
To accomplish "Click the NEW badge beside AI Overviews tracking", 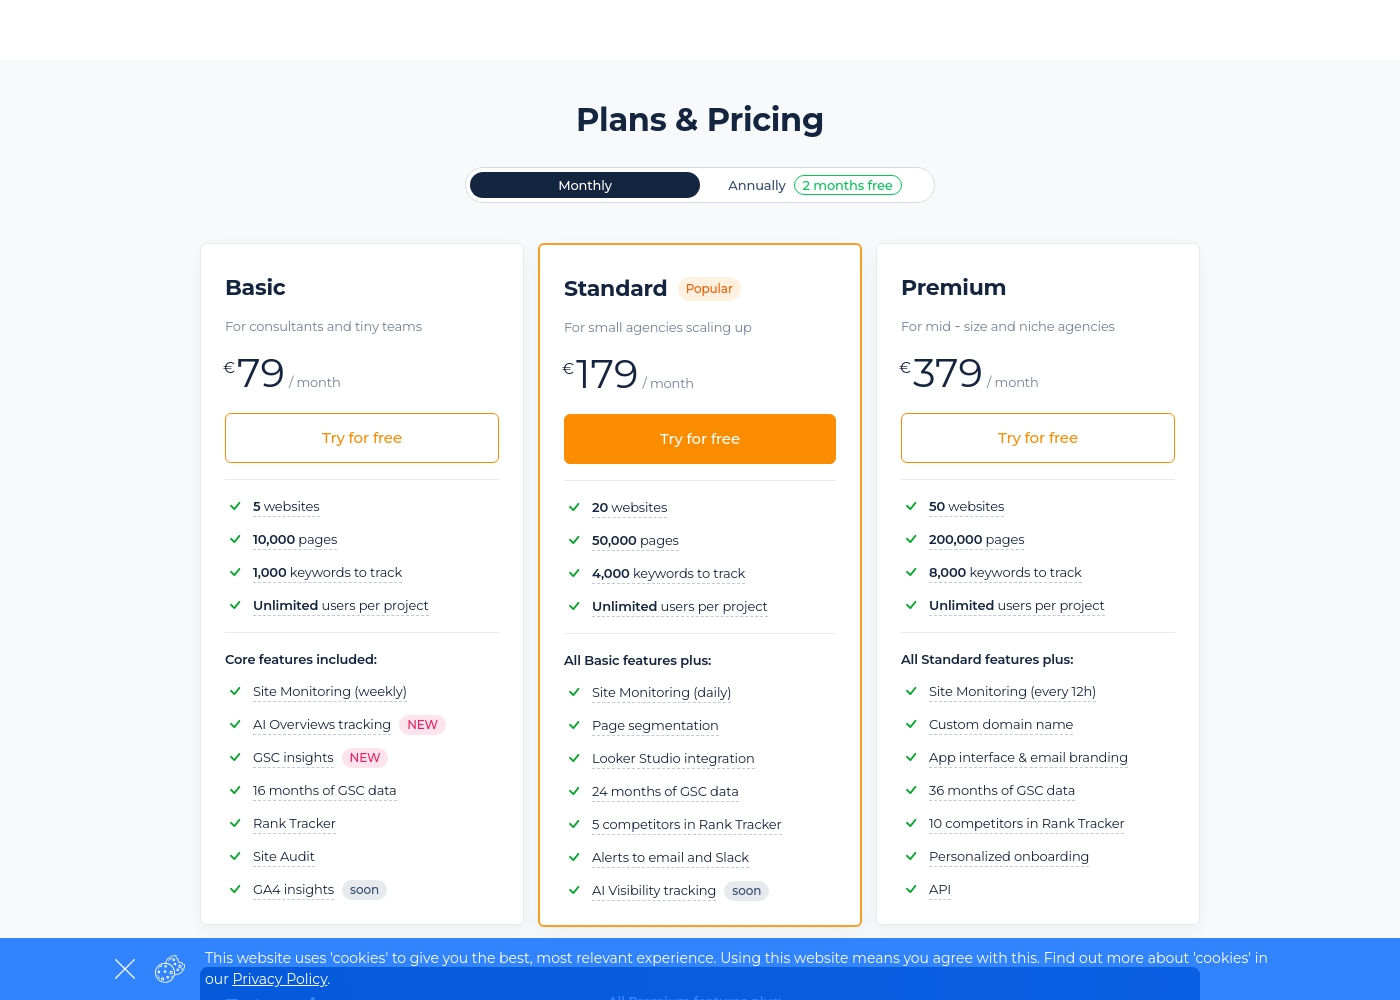I will [422, 725].
